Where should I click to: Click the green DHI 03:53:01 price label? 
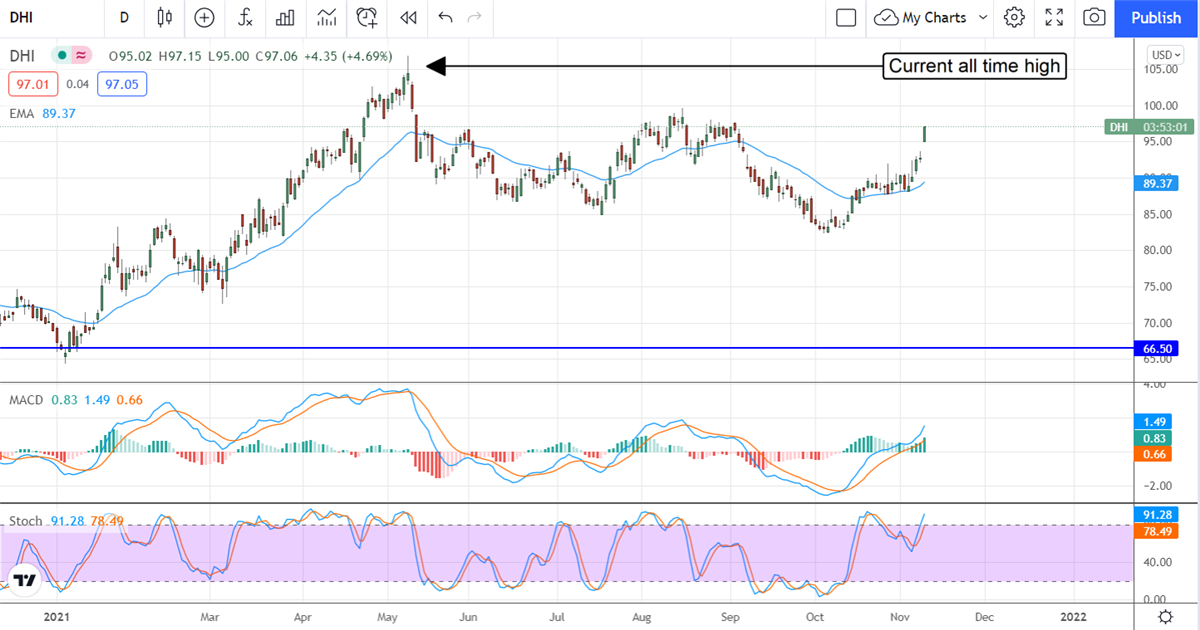point(1150,127)
